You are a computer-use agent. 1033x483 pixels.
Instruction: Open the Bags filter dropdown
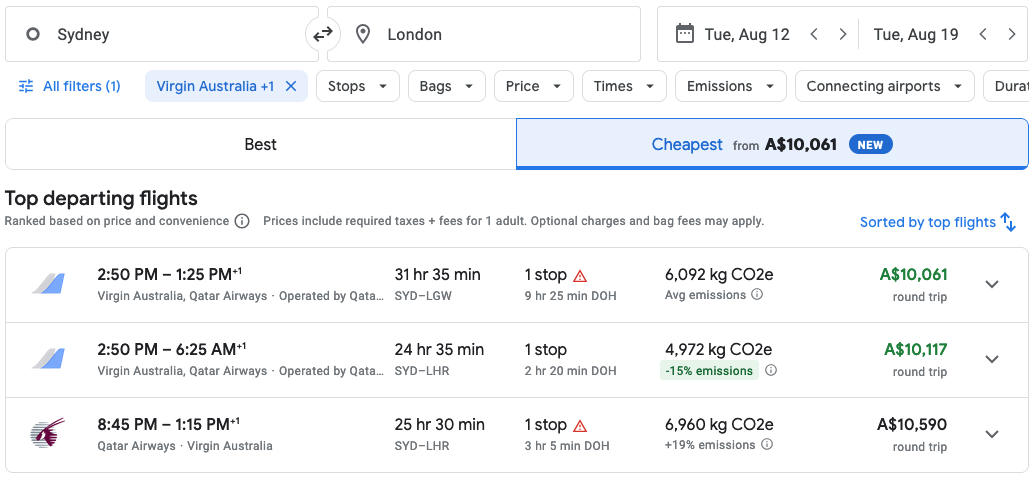coord(447,86)
